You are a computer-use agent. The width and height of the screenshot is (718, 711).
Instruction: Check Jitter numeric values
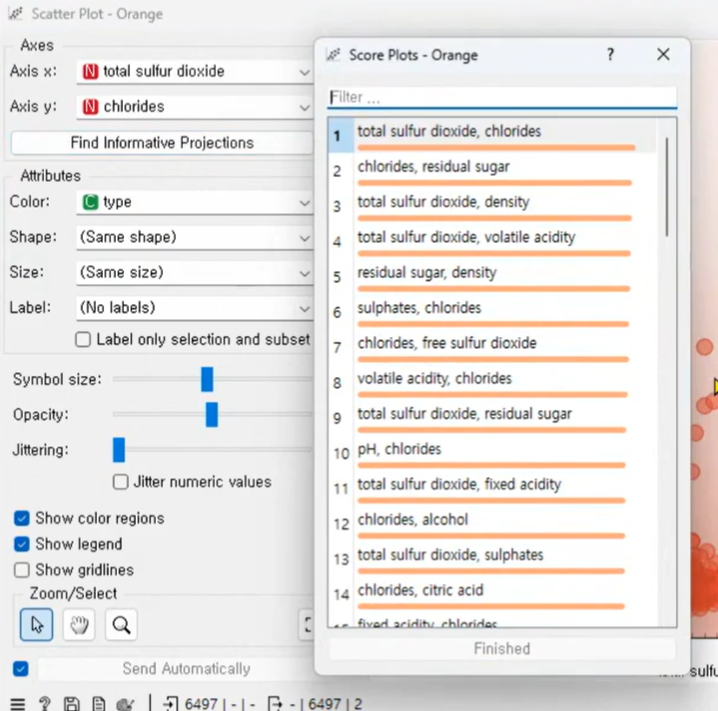[120, 482]
